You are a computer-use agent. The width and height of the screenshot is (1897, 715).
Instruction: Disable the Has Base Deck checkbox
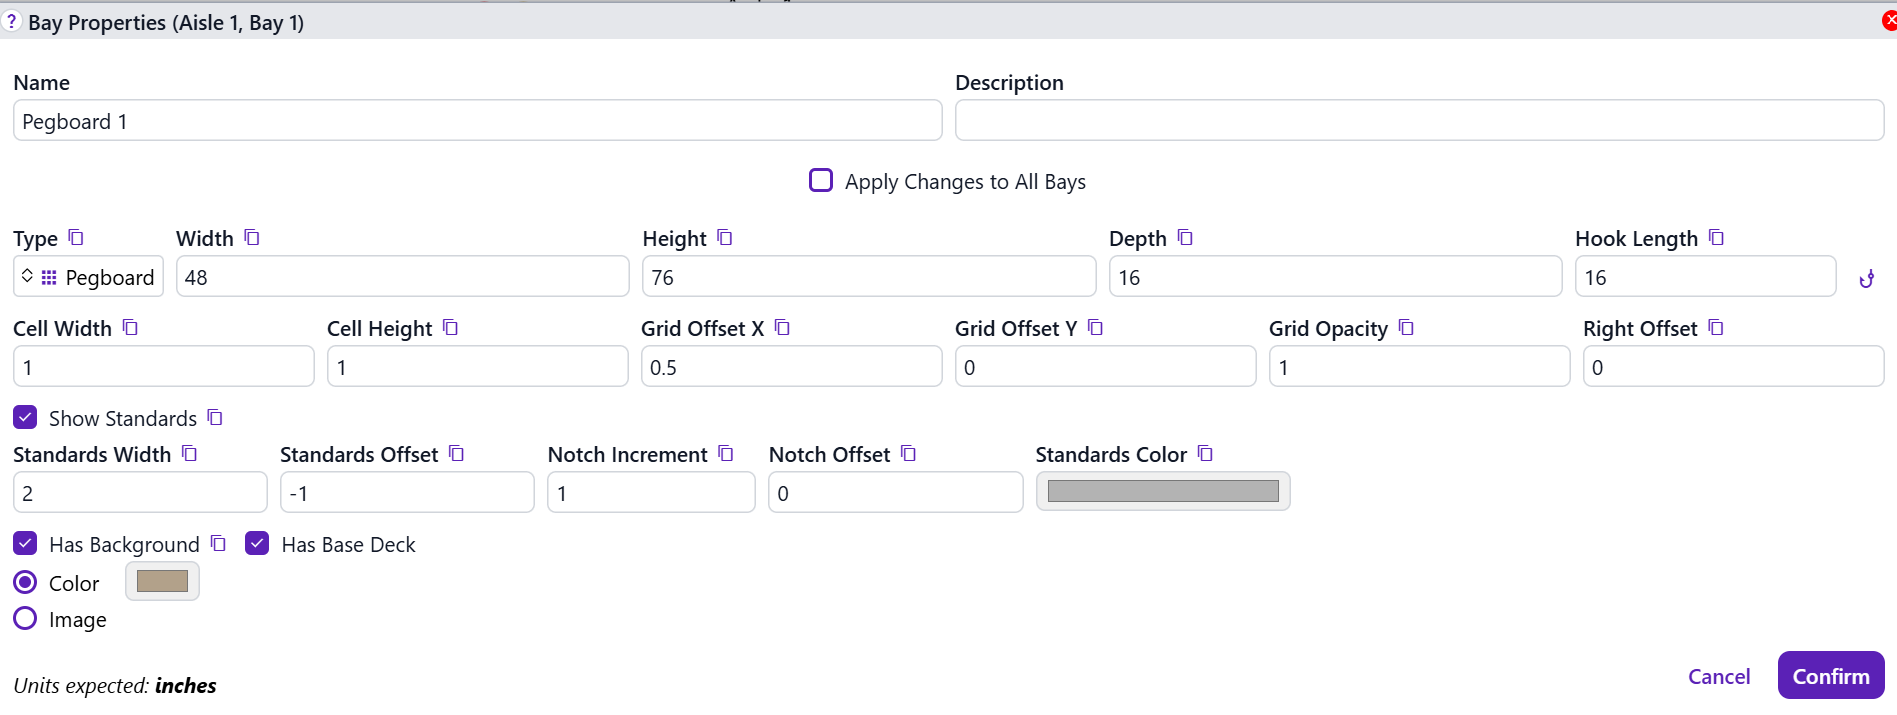(257, 543)
